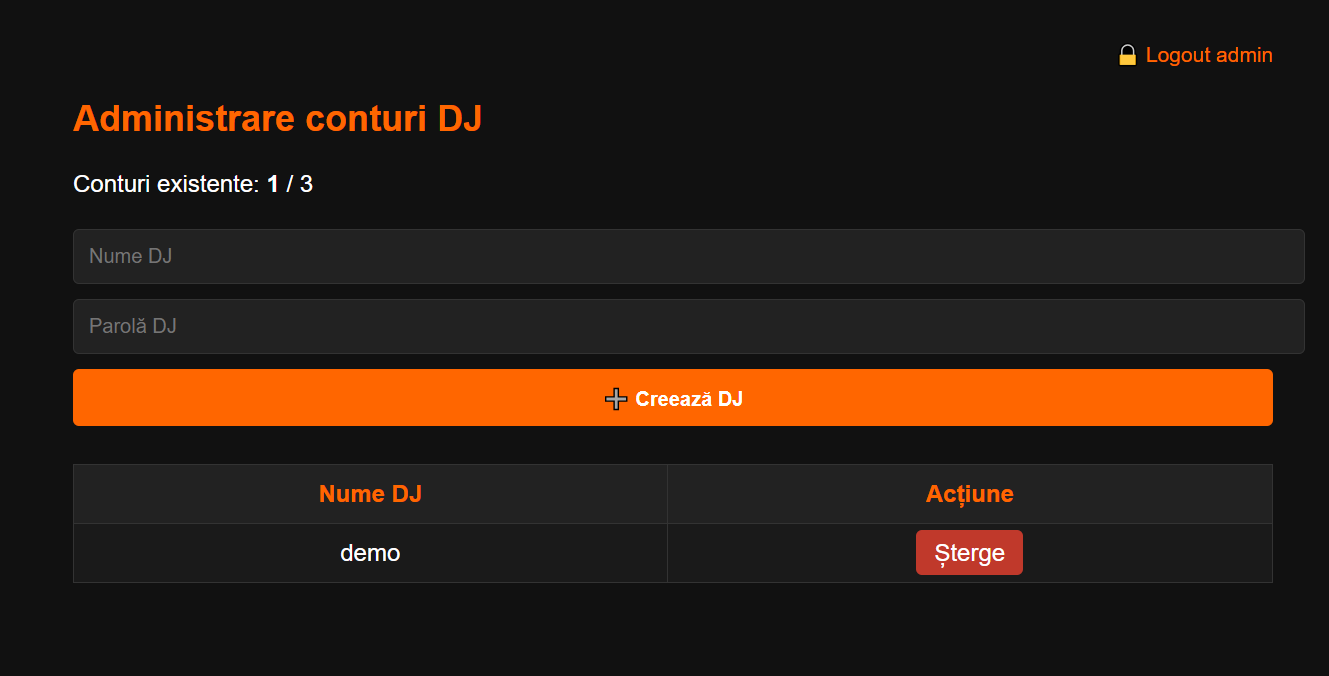Click the Creează text on the orange button
The image size is (1329, 676).
673,399
